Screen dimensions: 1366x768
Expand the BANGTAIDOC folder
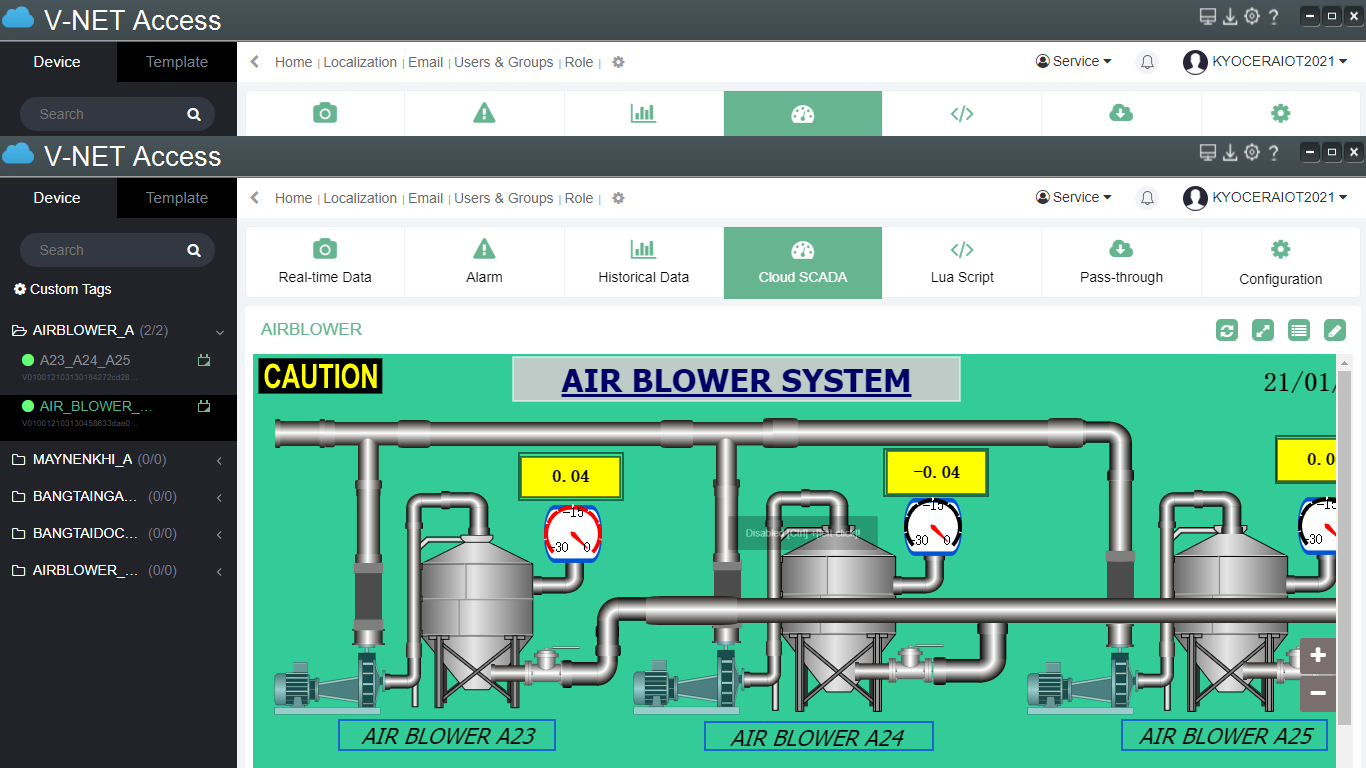click(x=220, y=534)
